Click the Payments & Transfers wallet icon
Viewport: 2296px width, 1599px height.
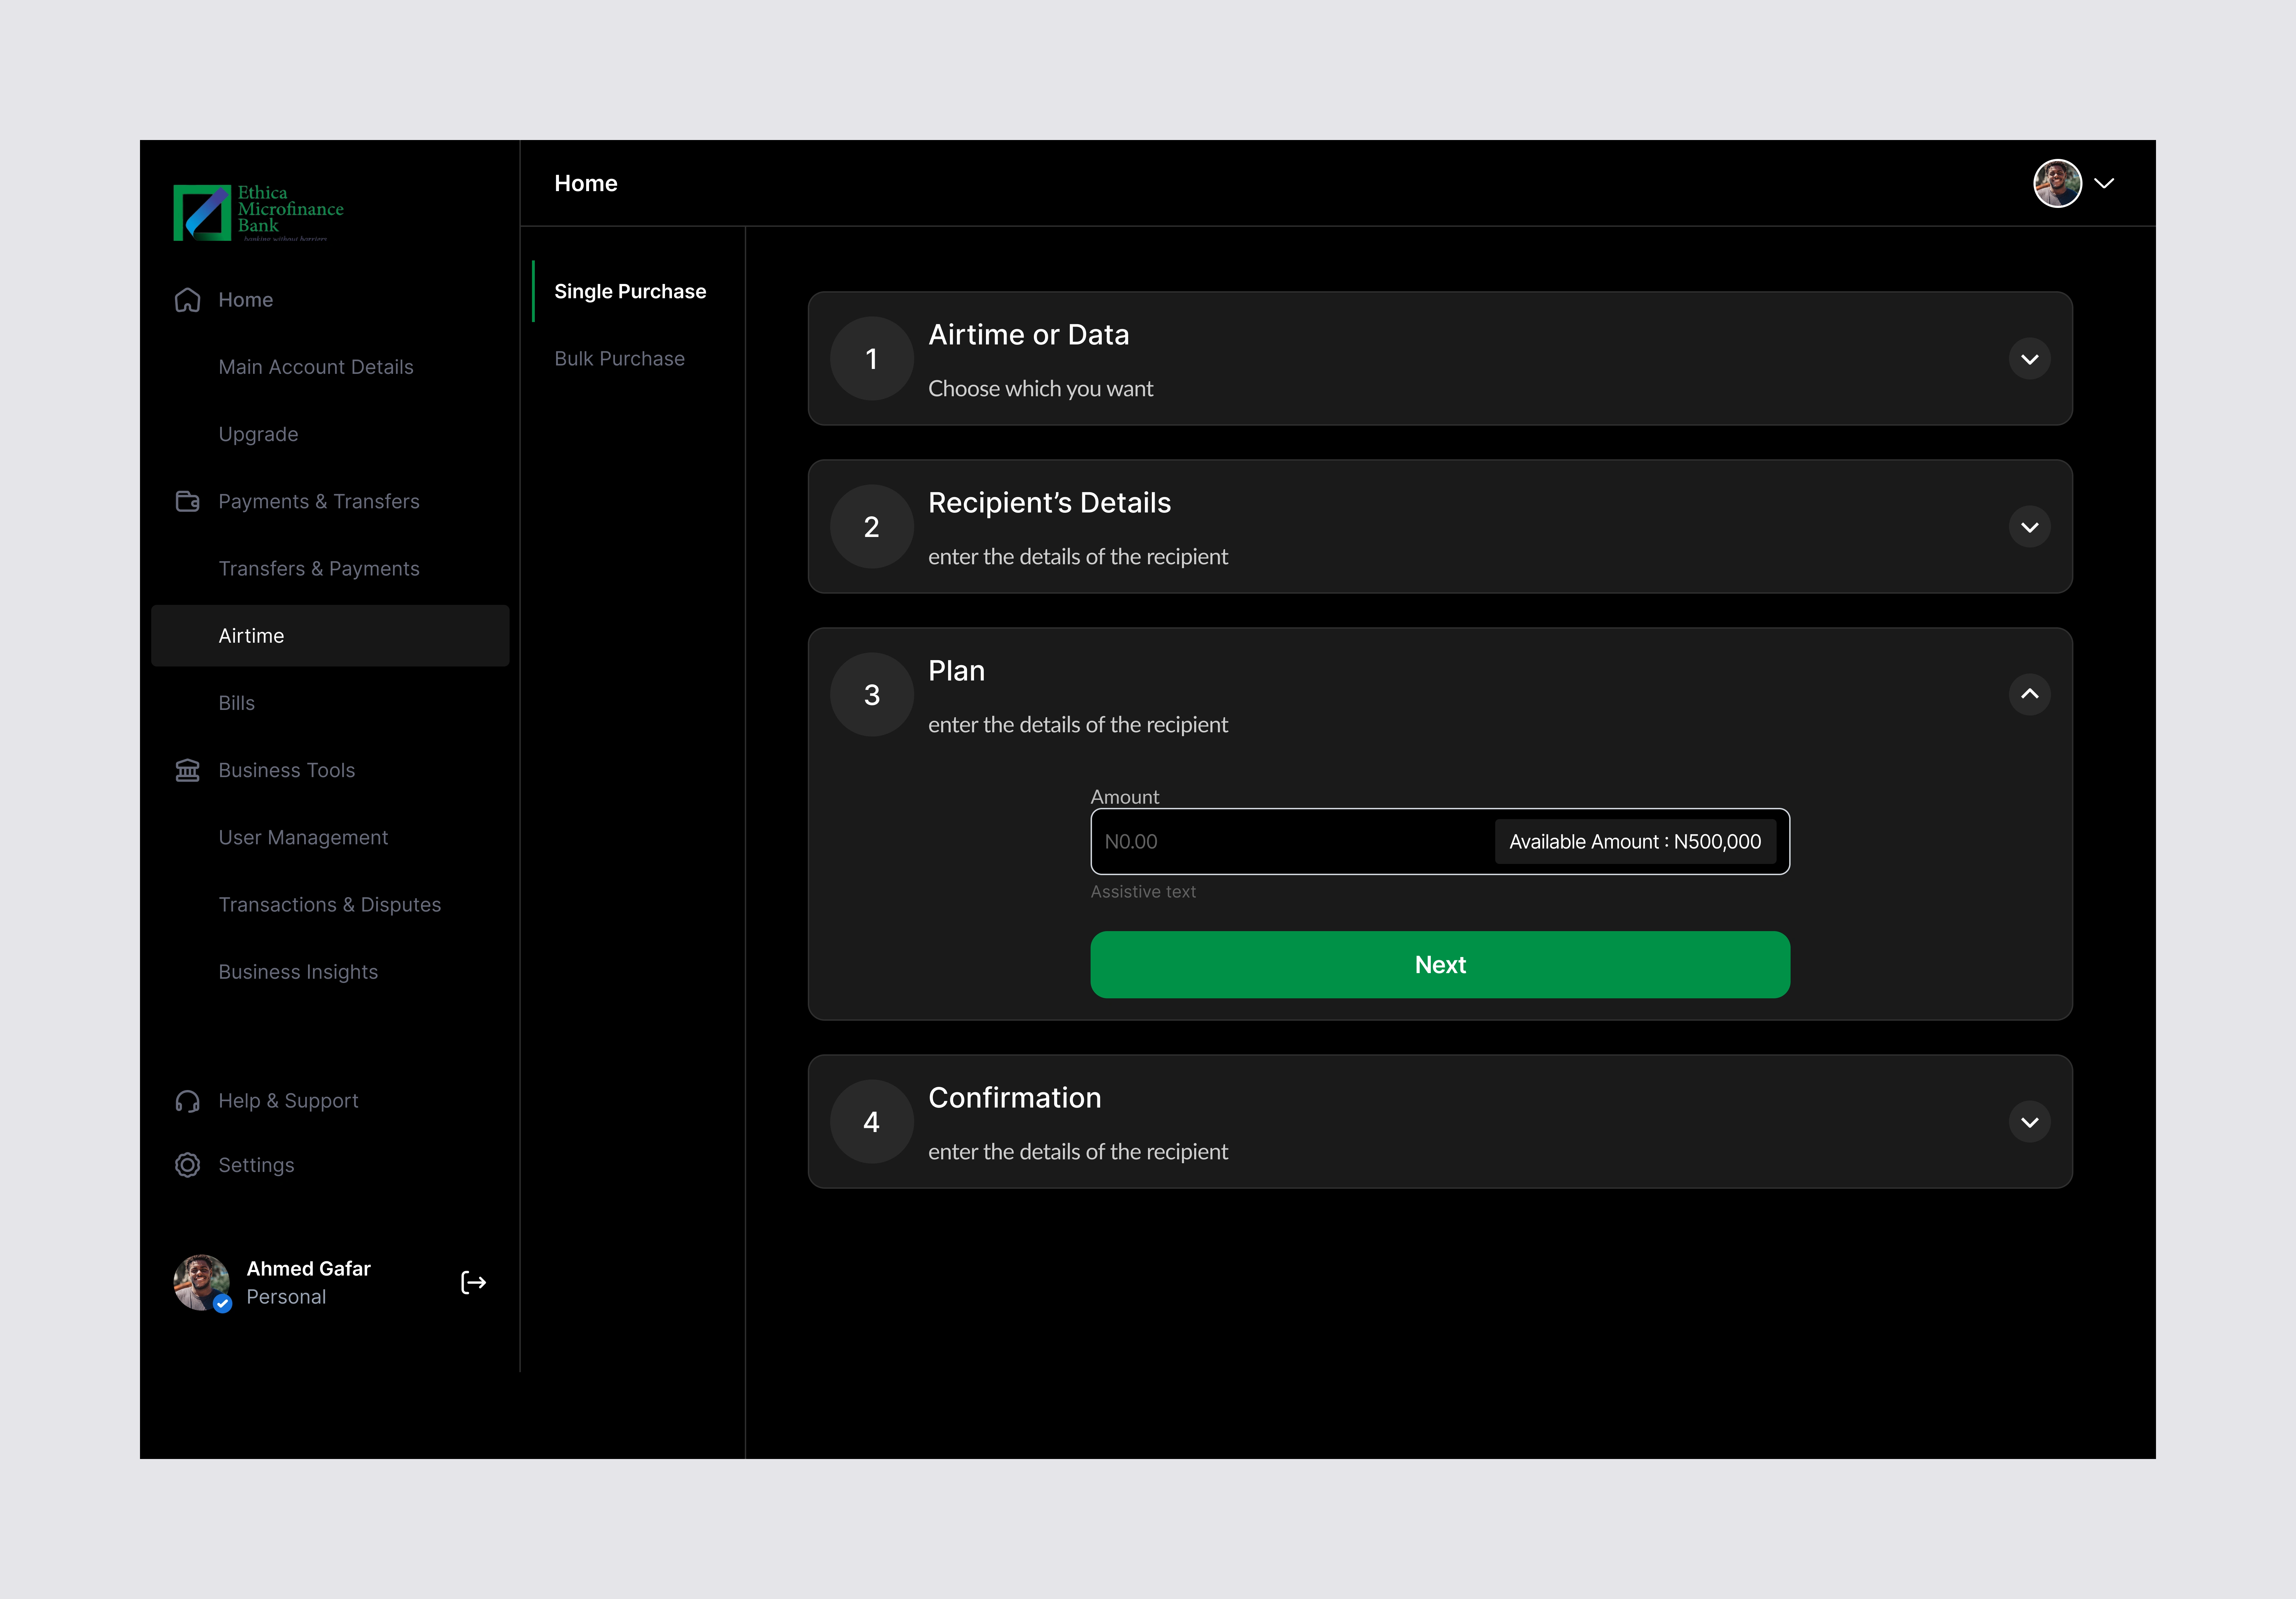[187, 501]
